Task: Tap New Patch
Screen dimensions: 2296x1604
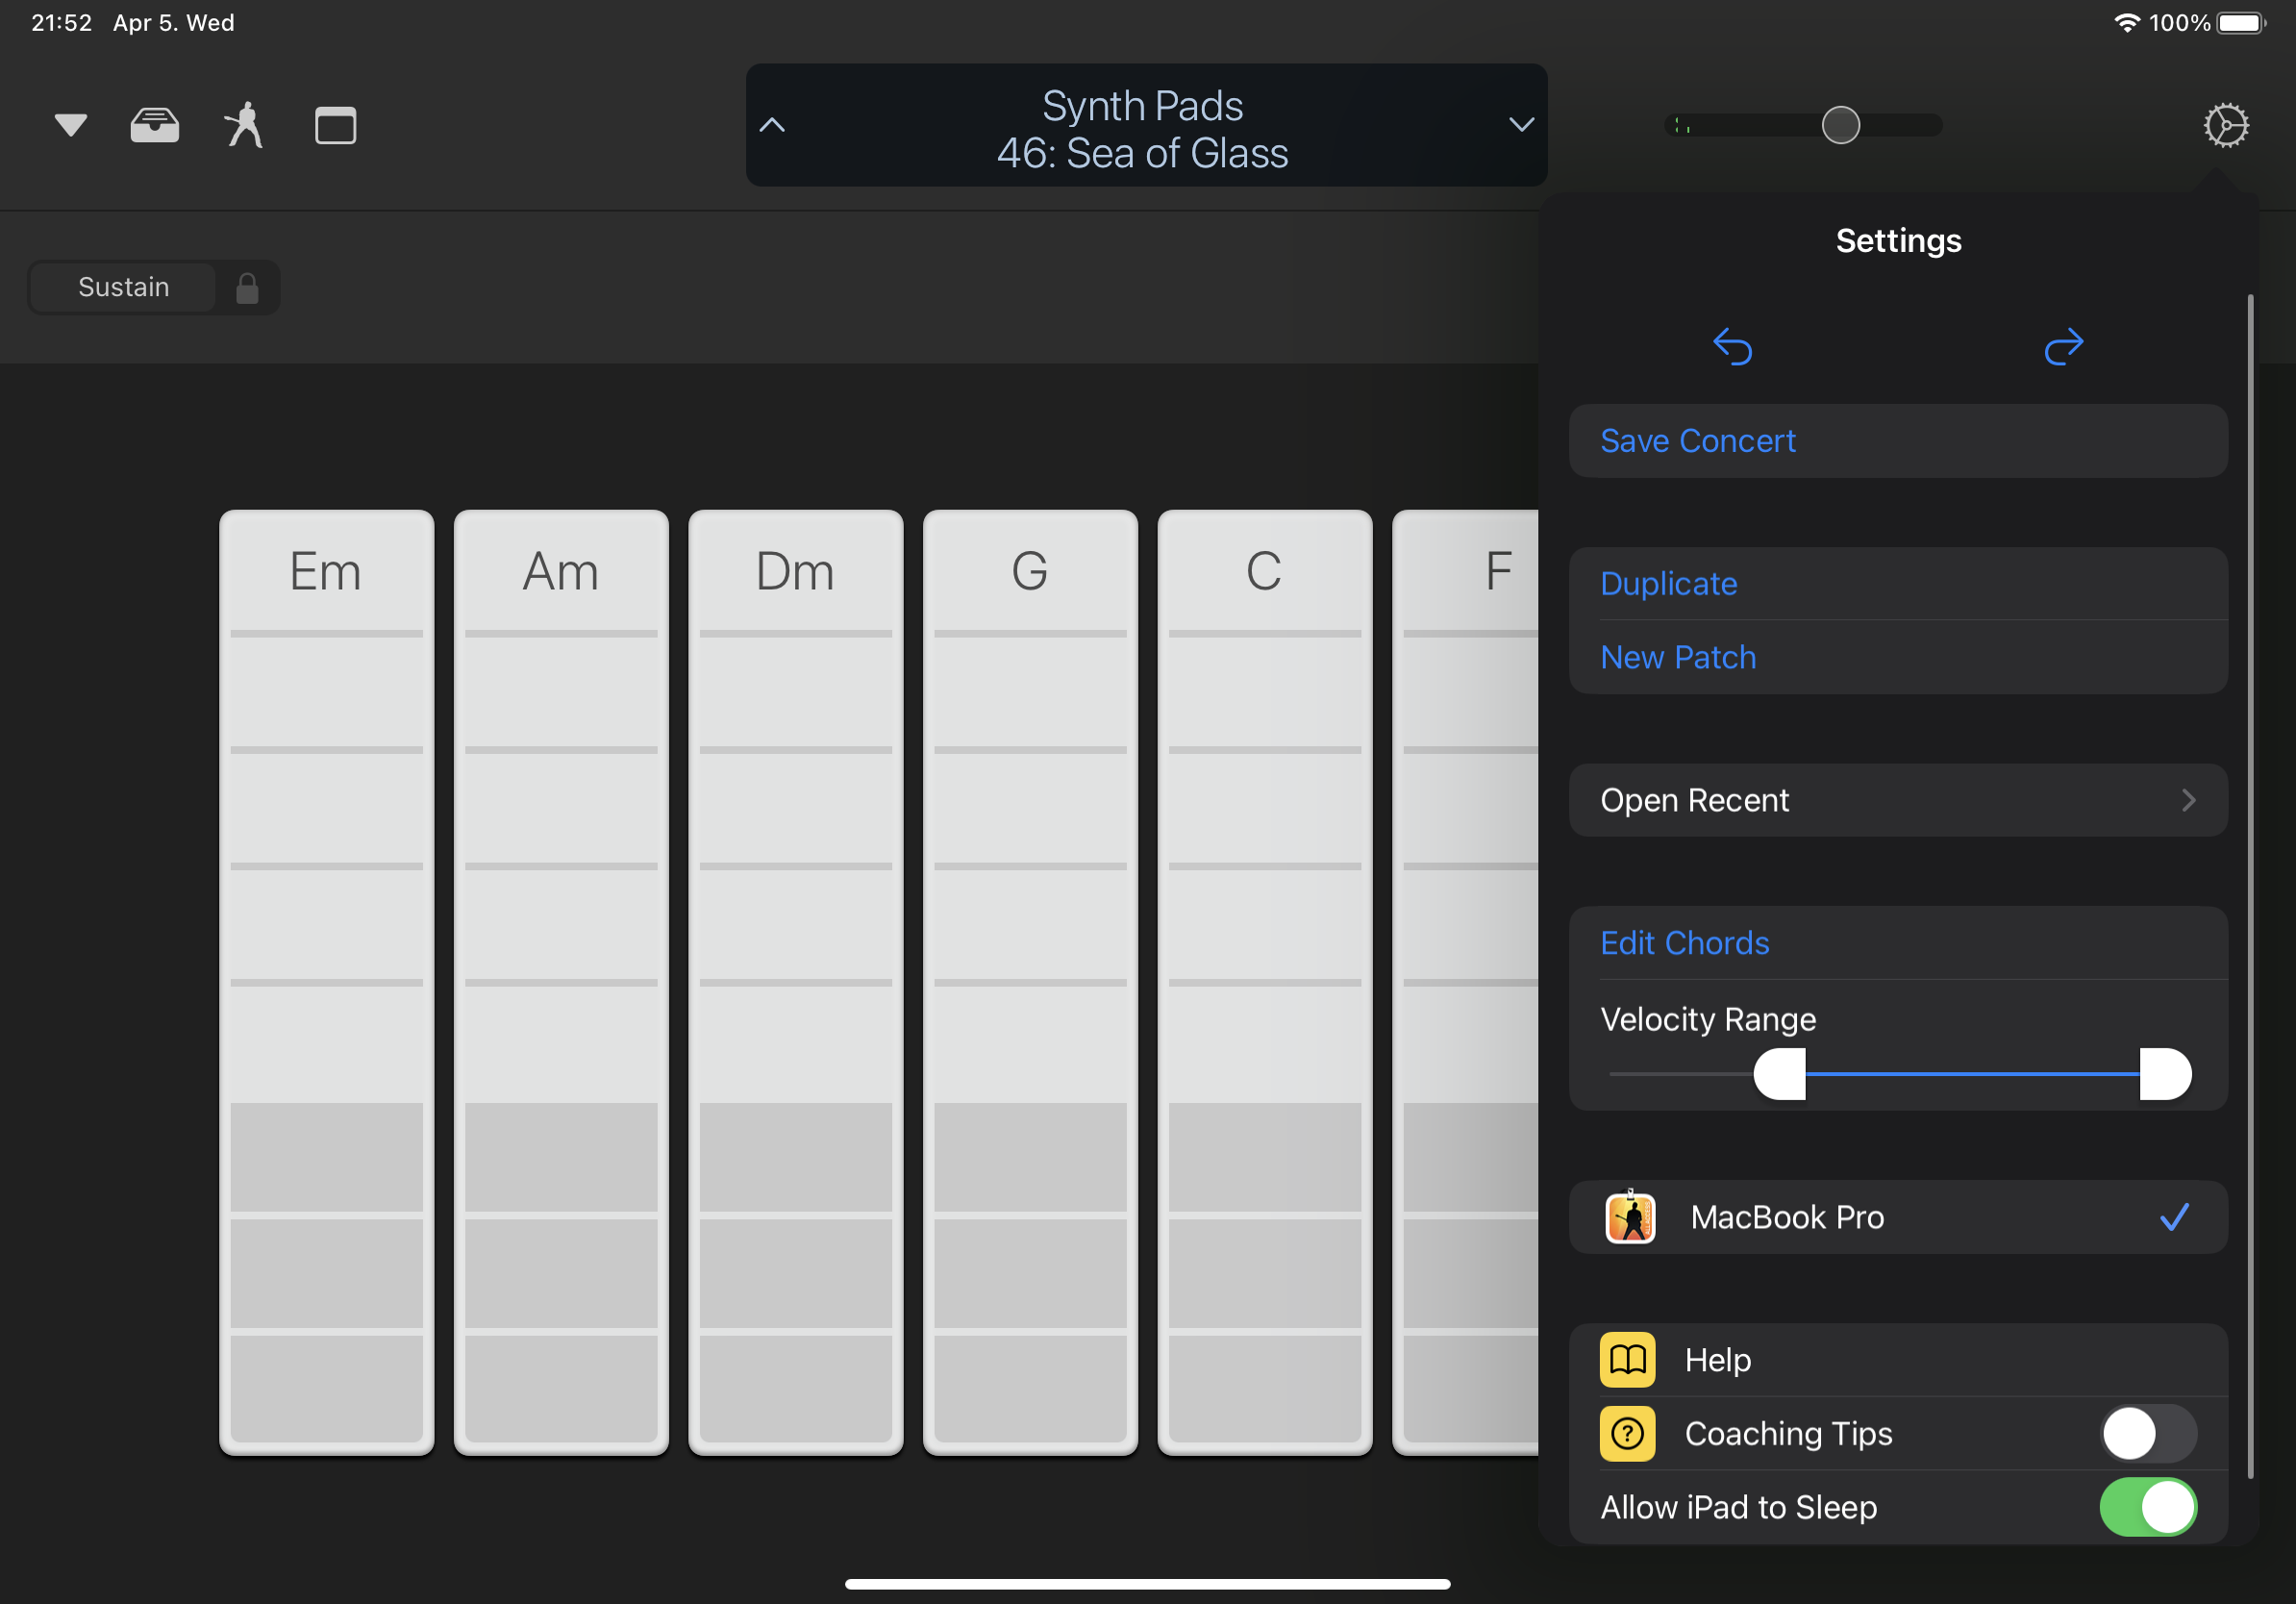Action: click(x=1678, y=657)
